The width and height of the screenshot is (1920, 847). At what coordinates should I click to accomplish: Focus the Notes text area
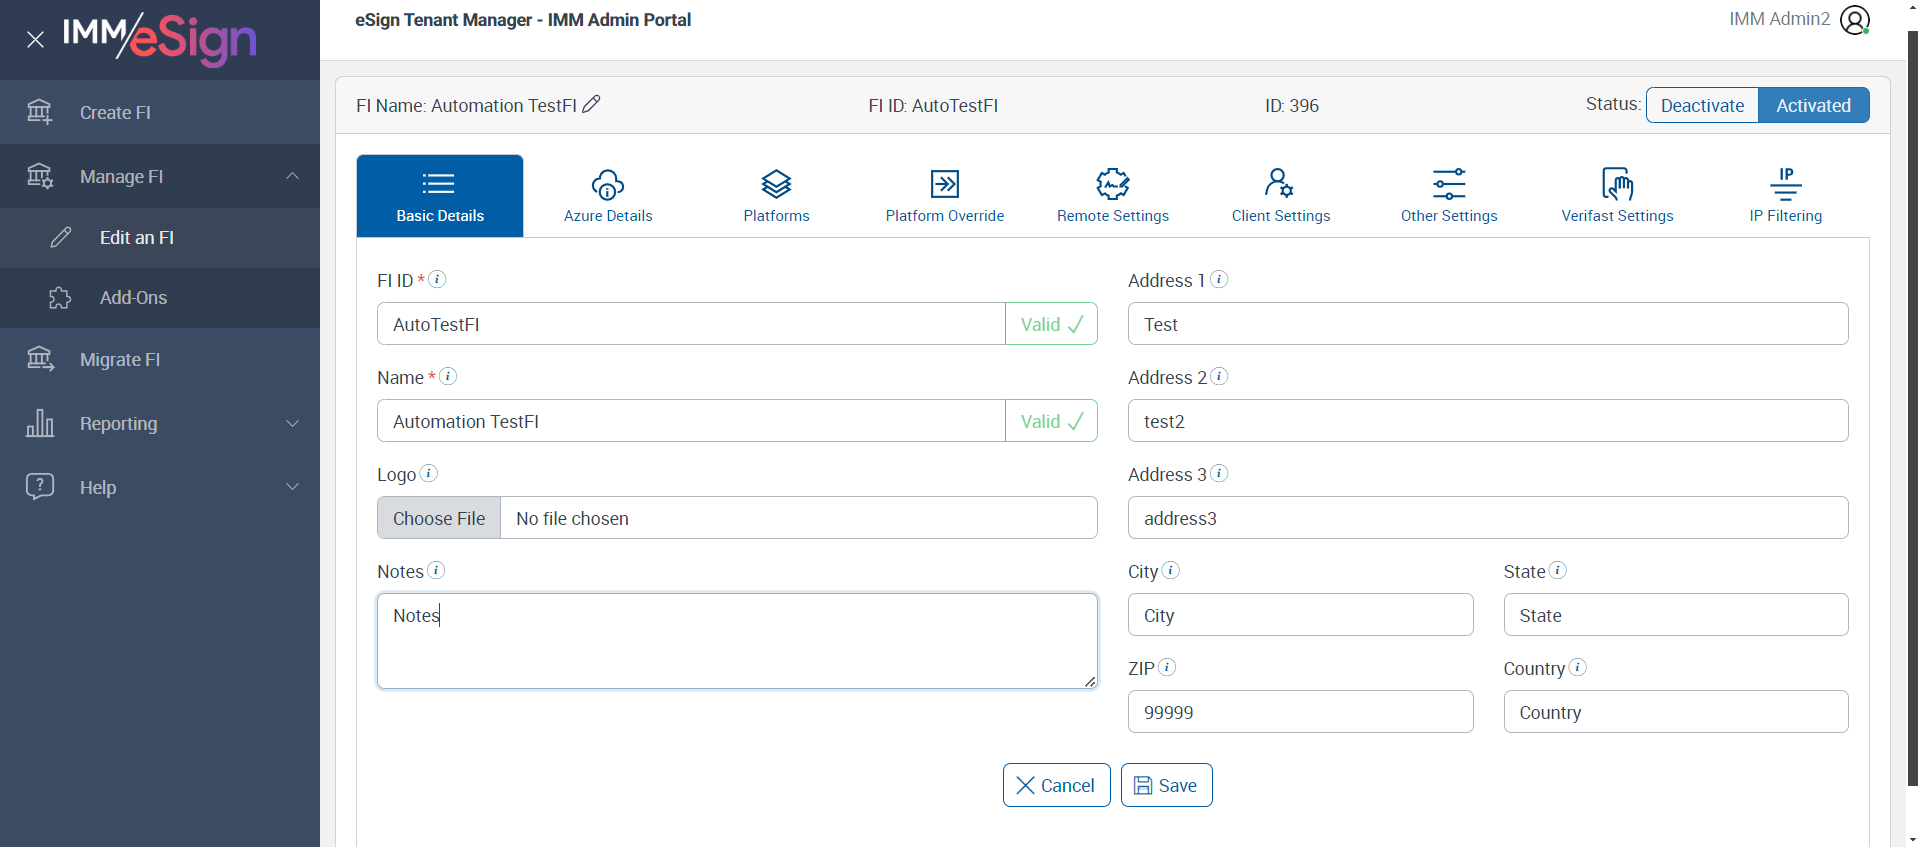pos(737,641)
